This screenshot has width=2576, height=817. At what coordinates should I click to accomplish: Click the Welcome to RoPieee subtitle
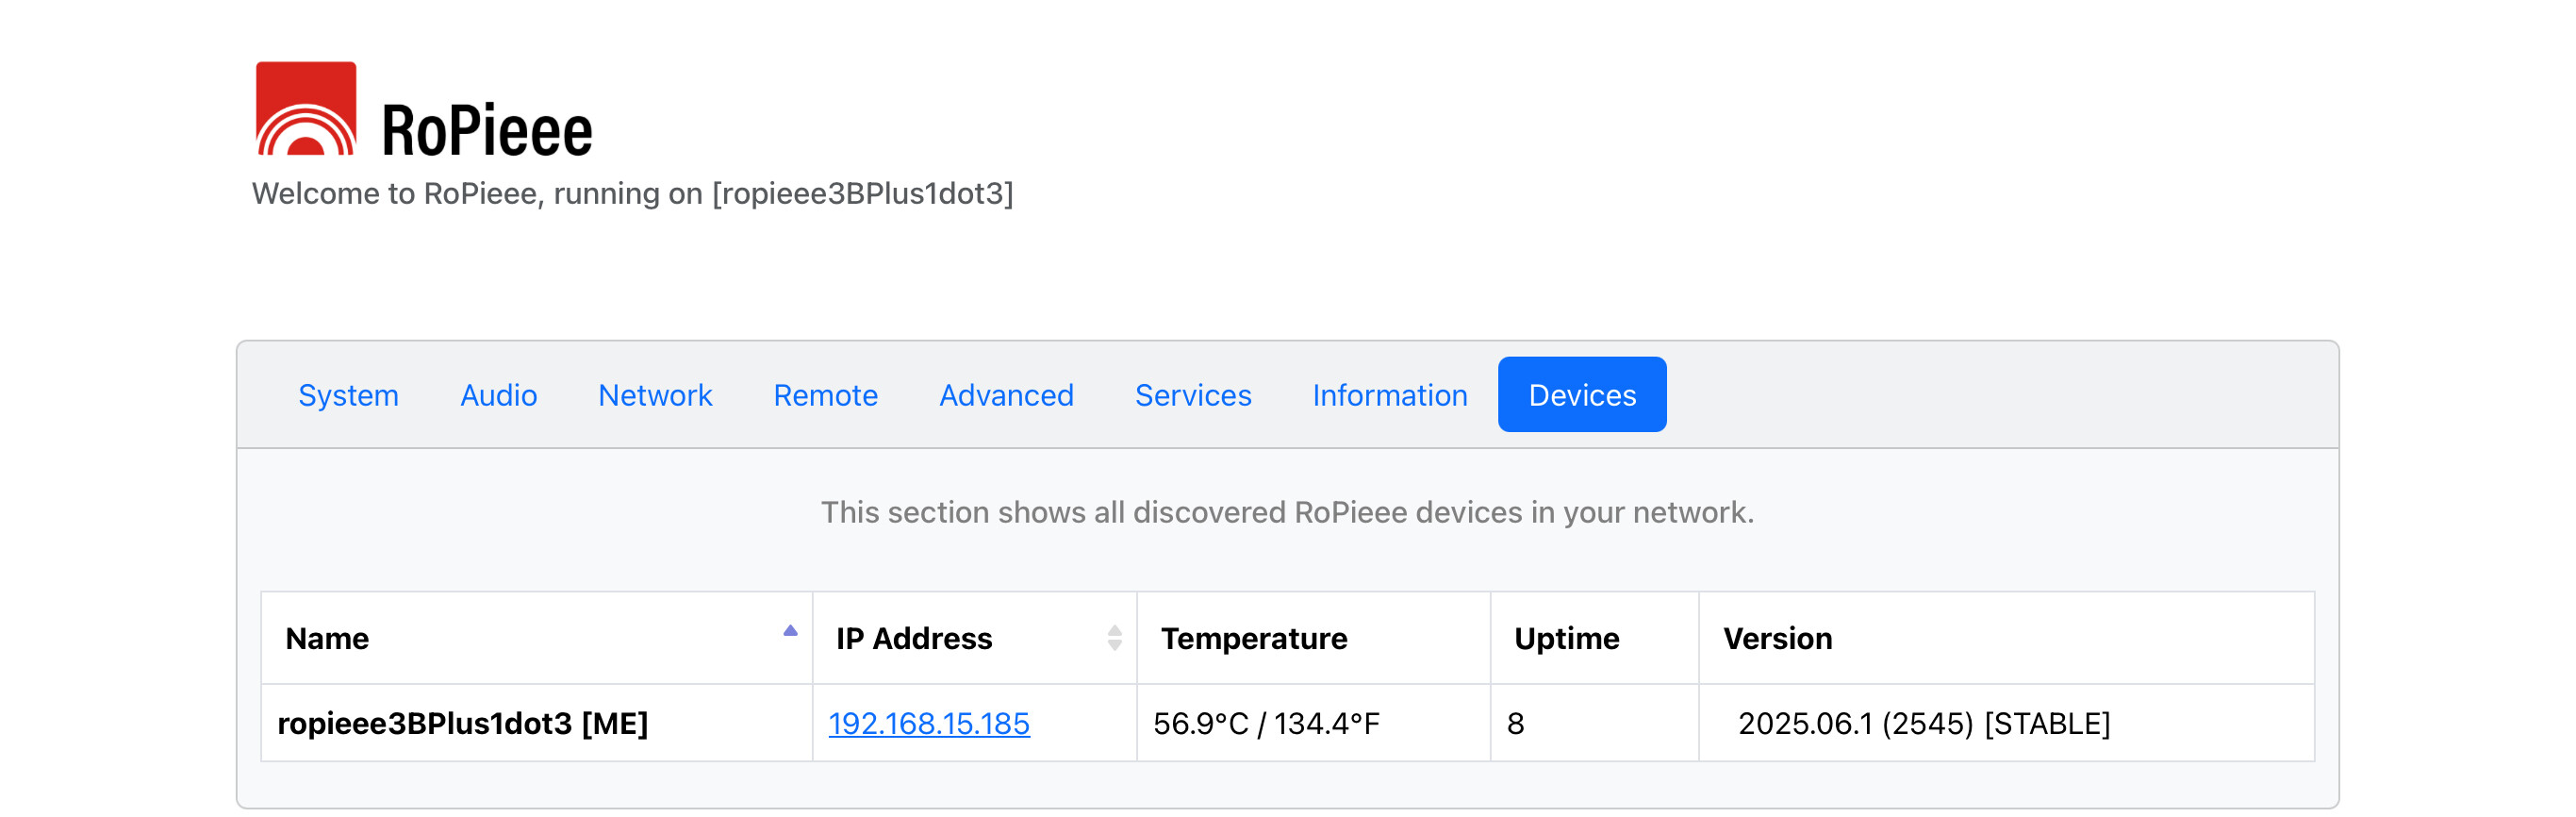632,194
